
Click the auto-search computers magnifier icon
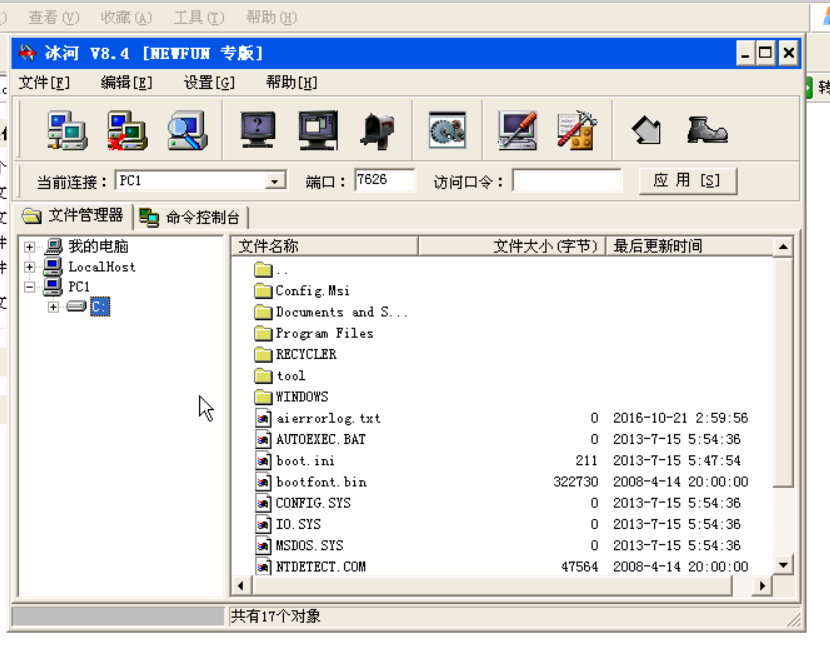187,131
